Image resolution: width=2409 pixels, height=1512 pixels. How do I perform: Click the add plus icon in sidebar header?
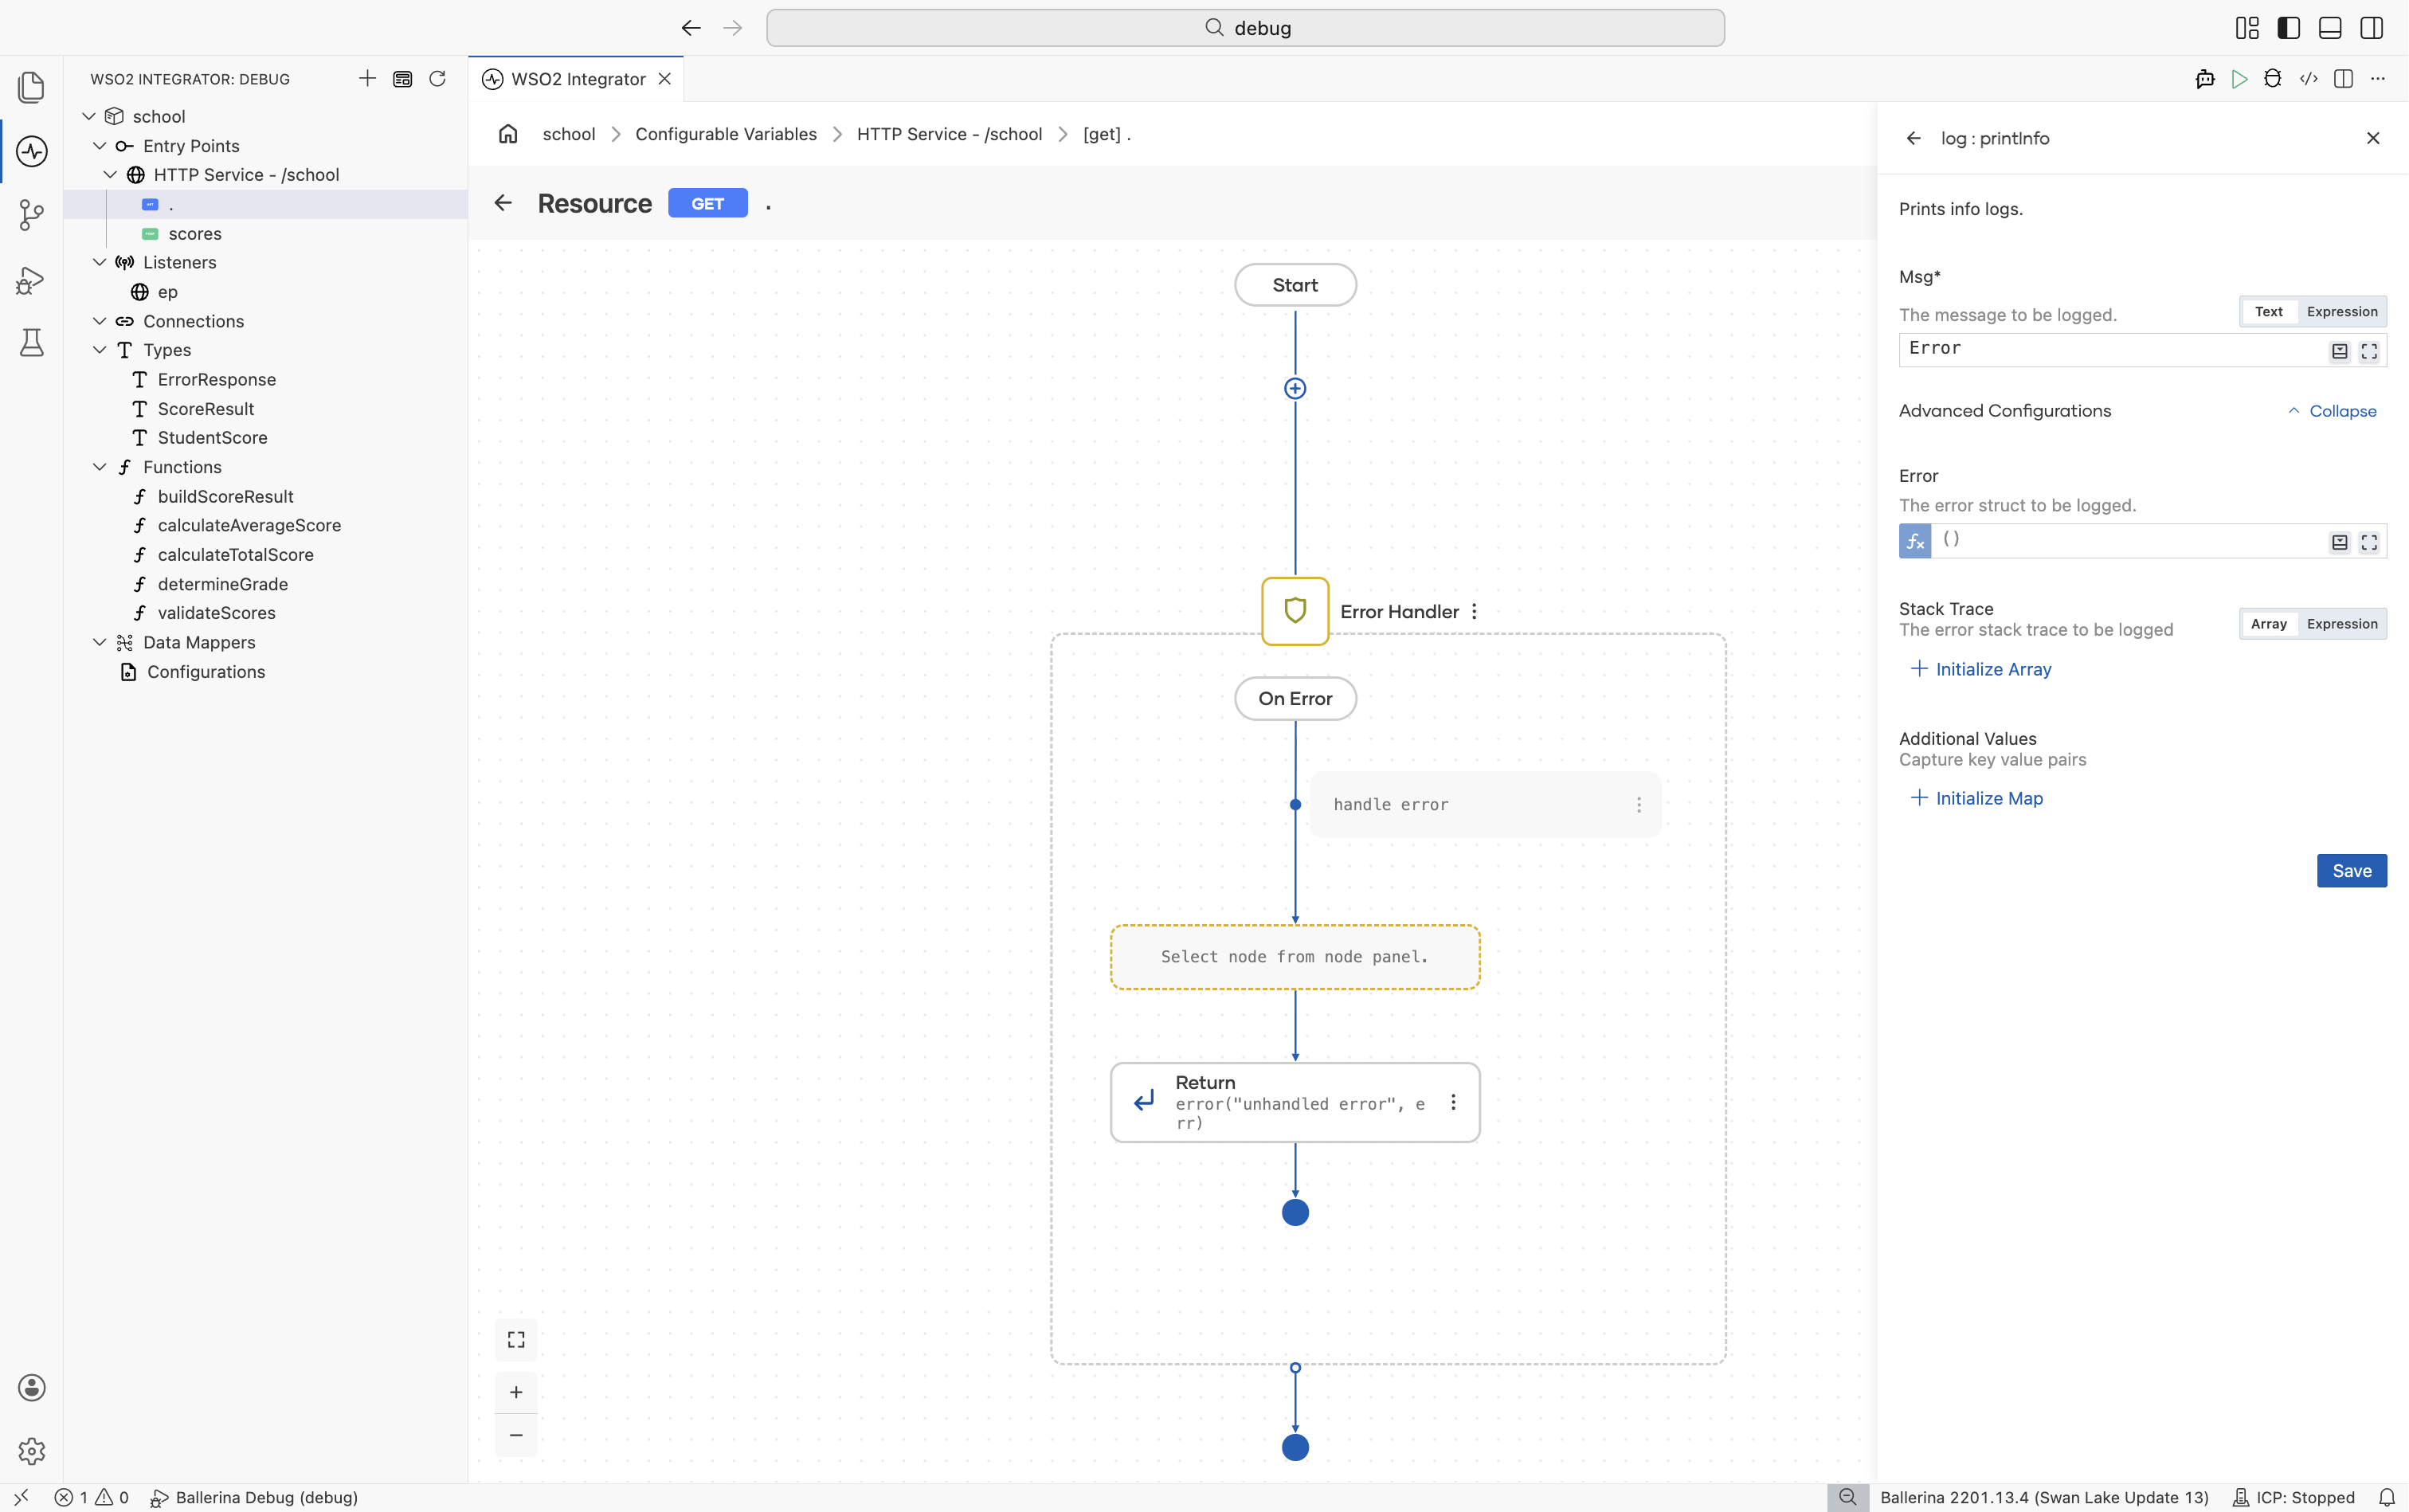coord(367,79)
